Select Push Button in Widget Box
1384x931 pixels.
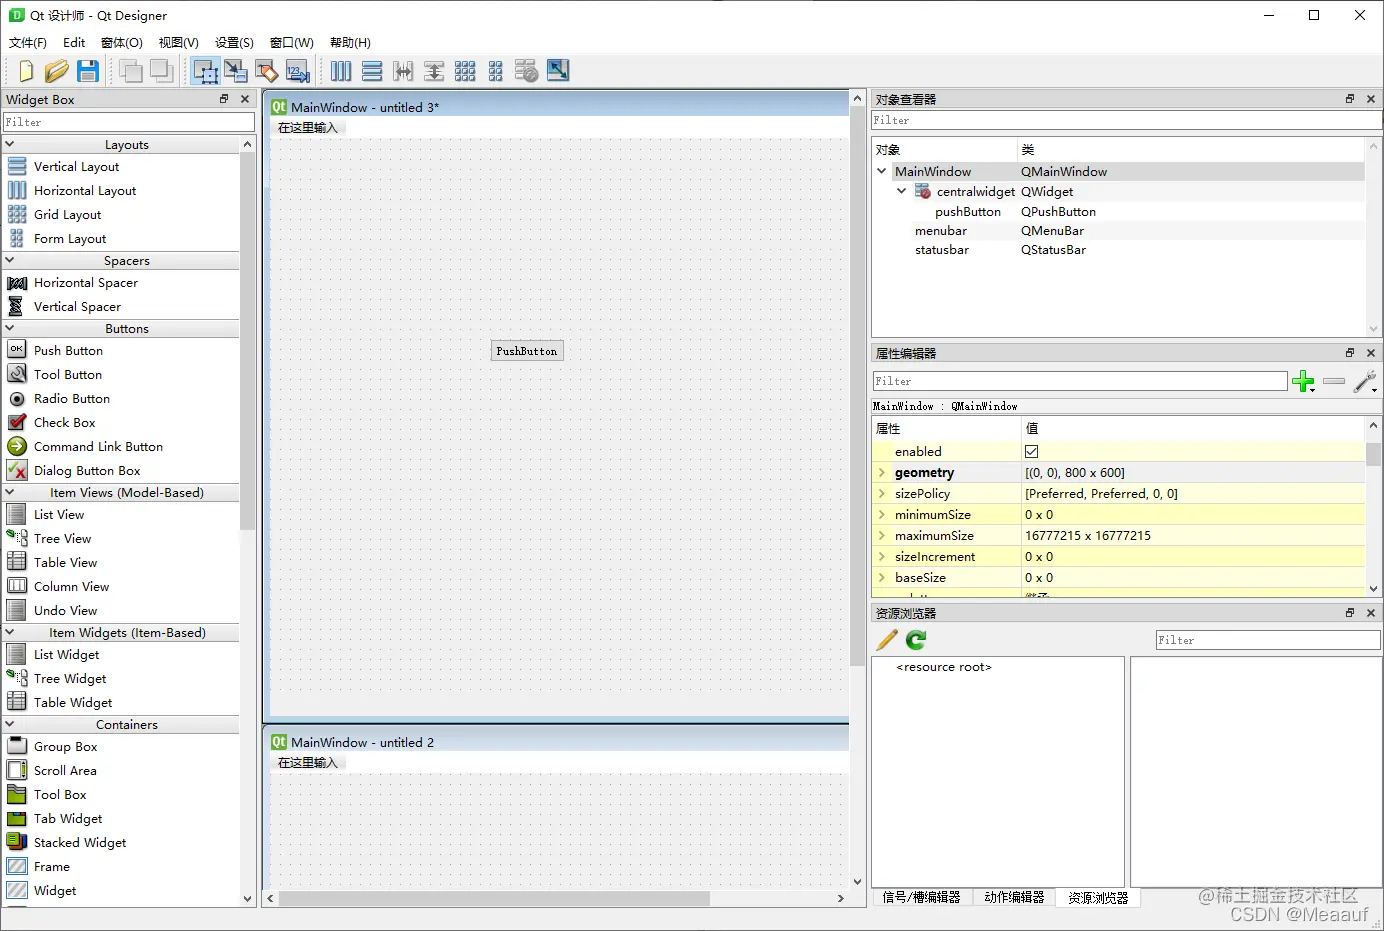pyautogui.click(x=68, y=351)
